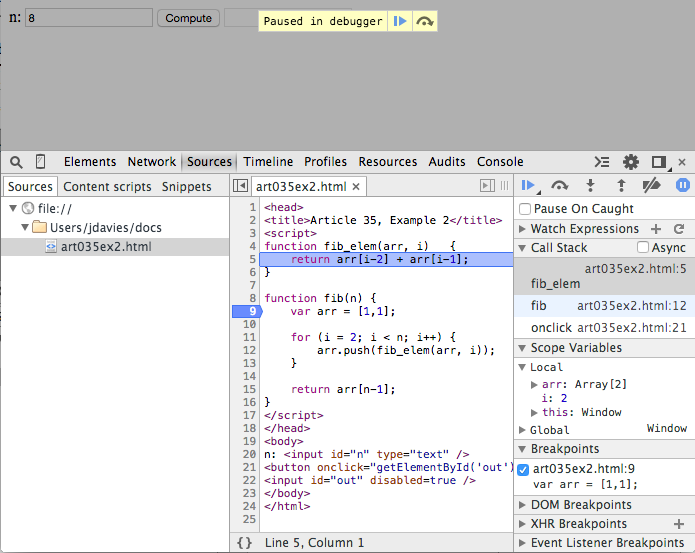The image size is (695, 553).
Task: Select the Snippets navigator tab
Action: 187,187
